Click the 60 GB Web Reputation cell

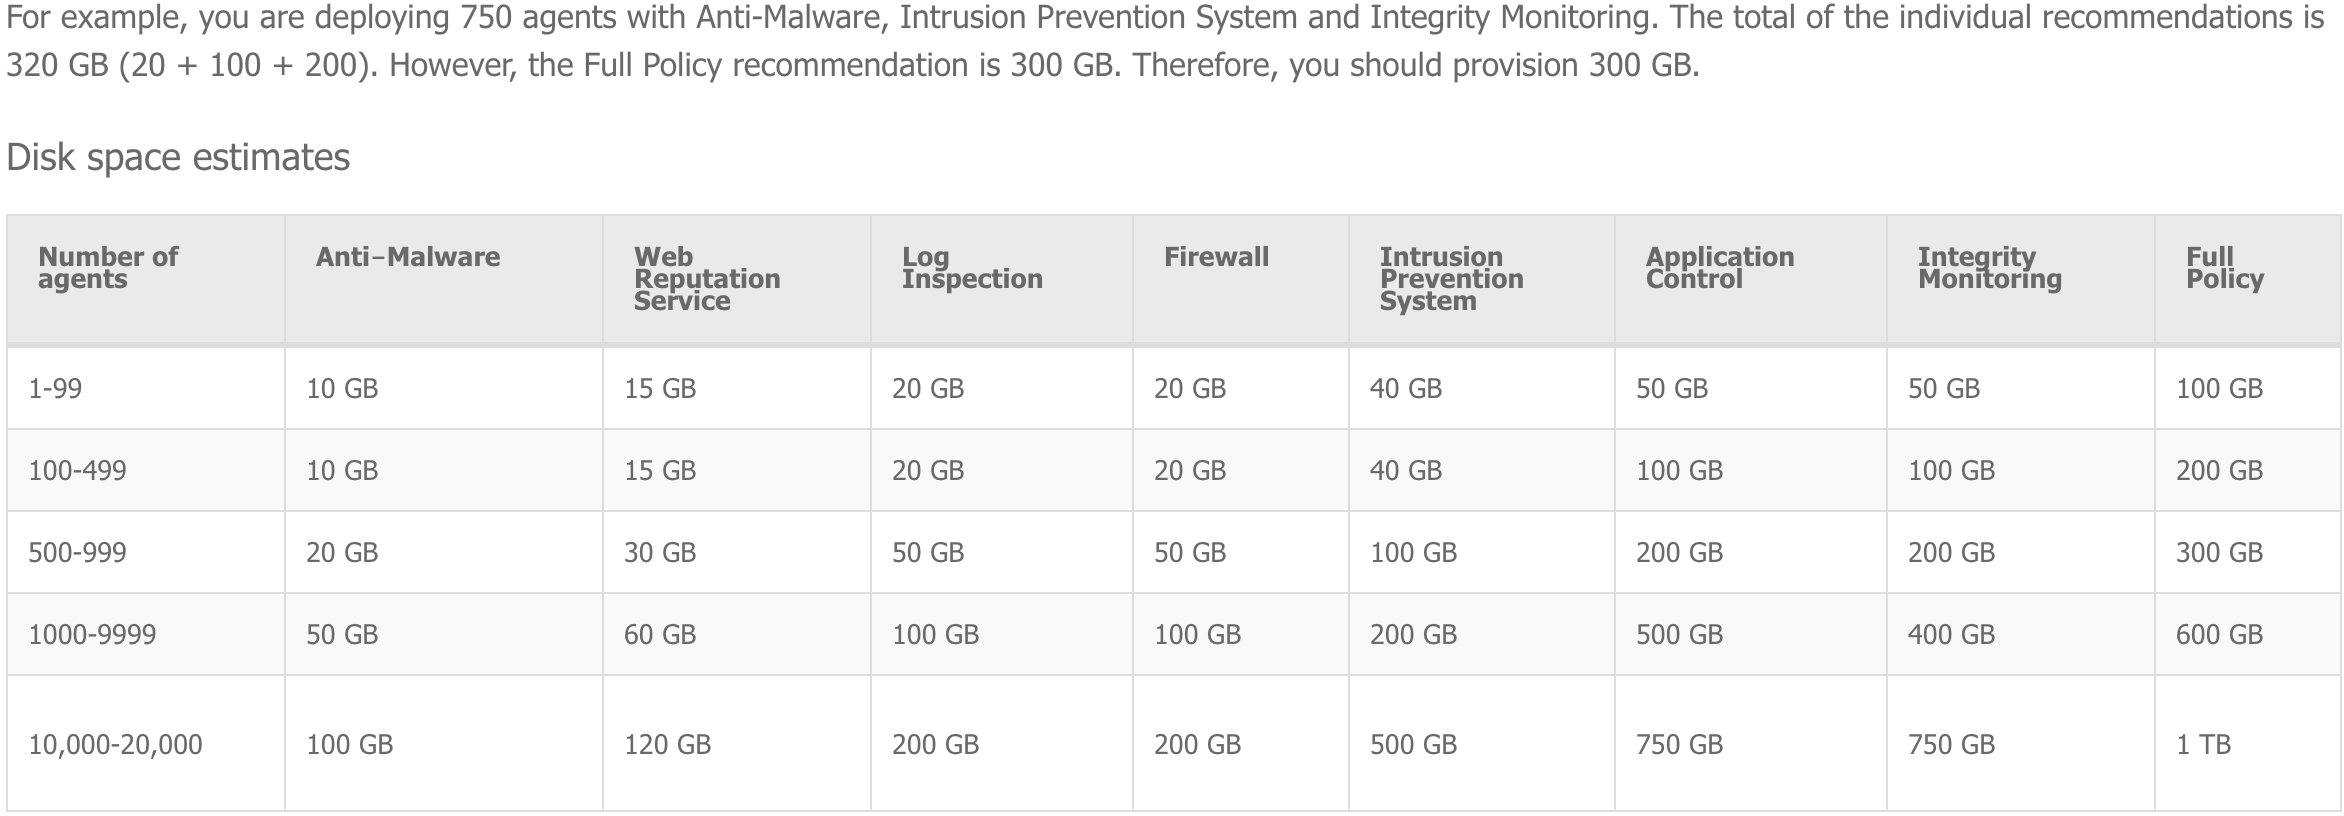pyautogui.click(x=659, y=634)
